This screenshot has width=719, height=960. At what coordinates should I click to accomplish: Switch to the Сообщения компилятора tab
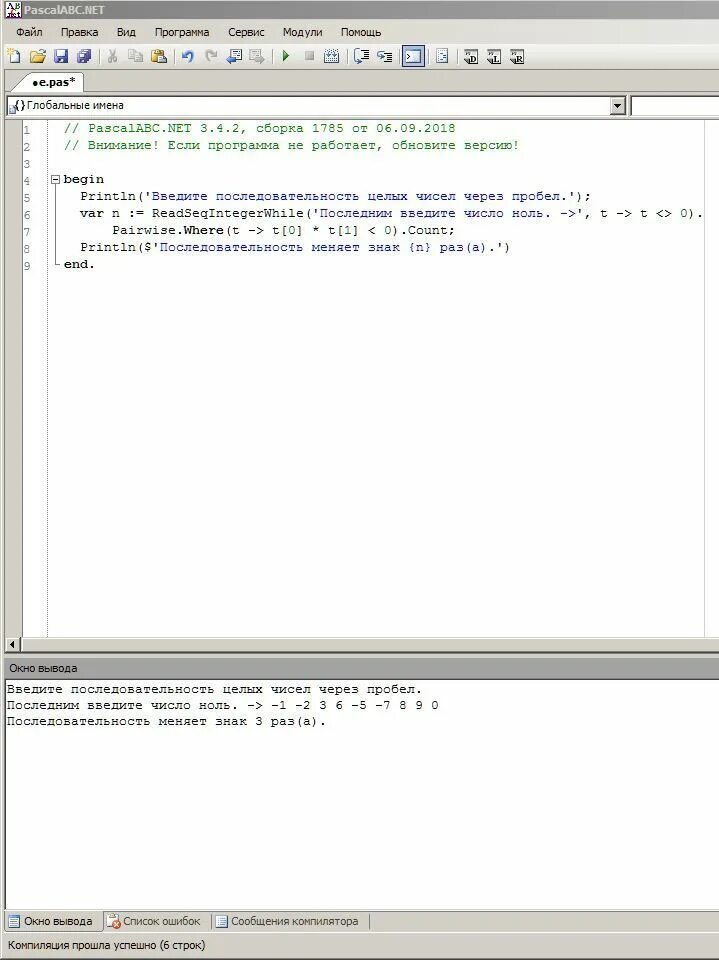pos(287,921)
